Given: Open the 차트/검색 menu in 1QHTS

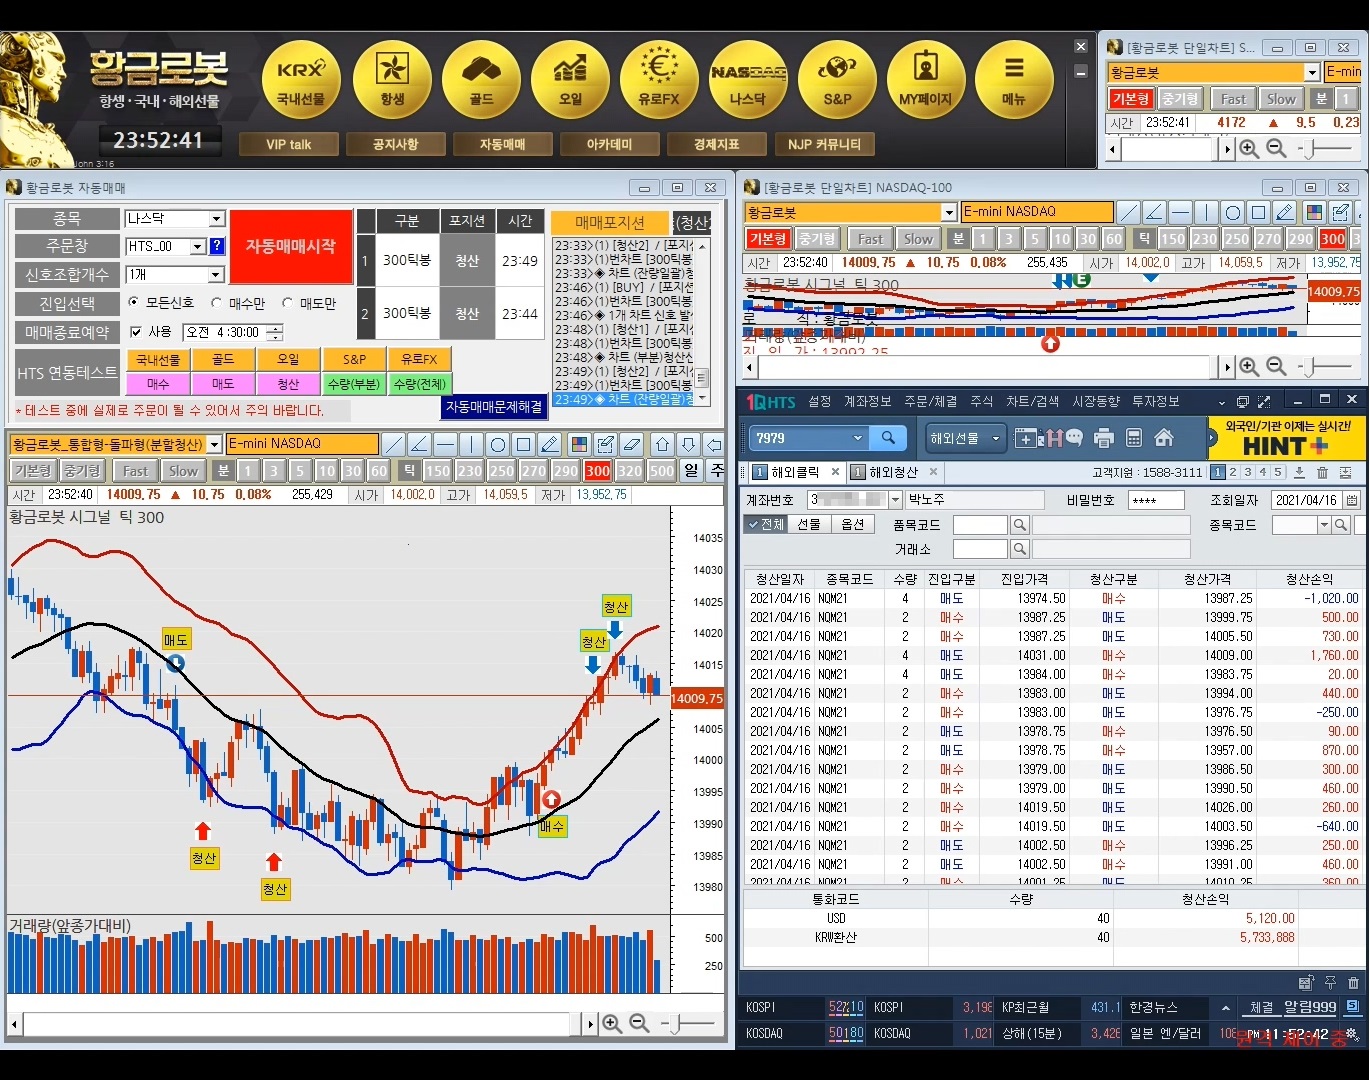Looking at the screenshot, I should point(1032,401).
